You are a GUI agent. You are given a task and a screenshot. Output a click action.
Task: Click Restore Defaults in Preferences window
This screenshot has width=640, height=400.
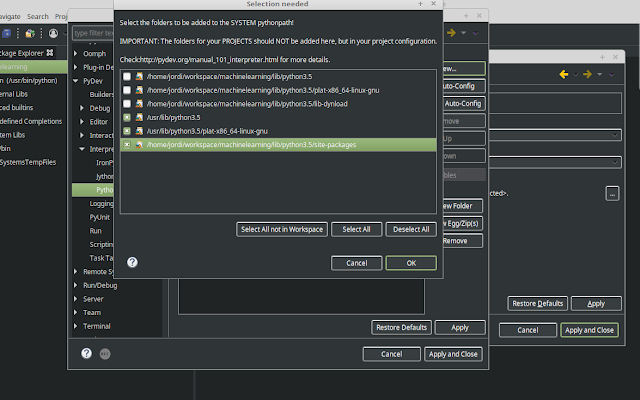[x=401, y=327]
